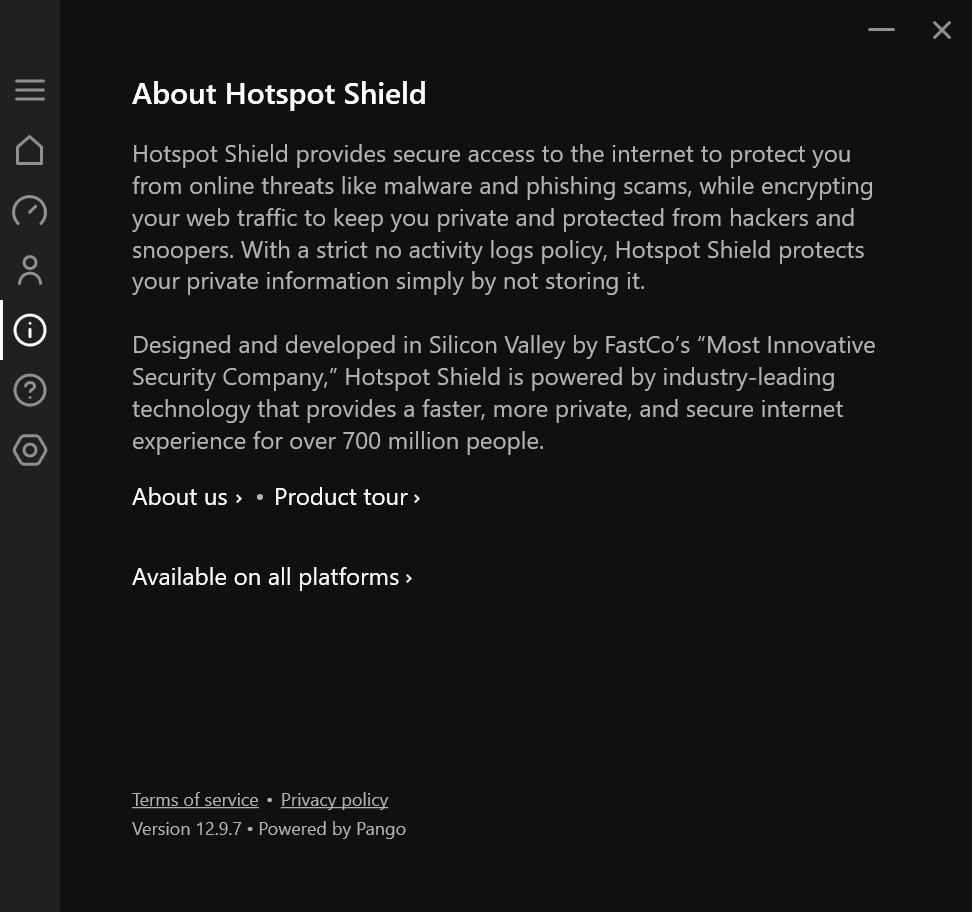
Task: Open the Privacy policy link
Action: tap(334, 799)
